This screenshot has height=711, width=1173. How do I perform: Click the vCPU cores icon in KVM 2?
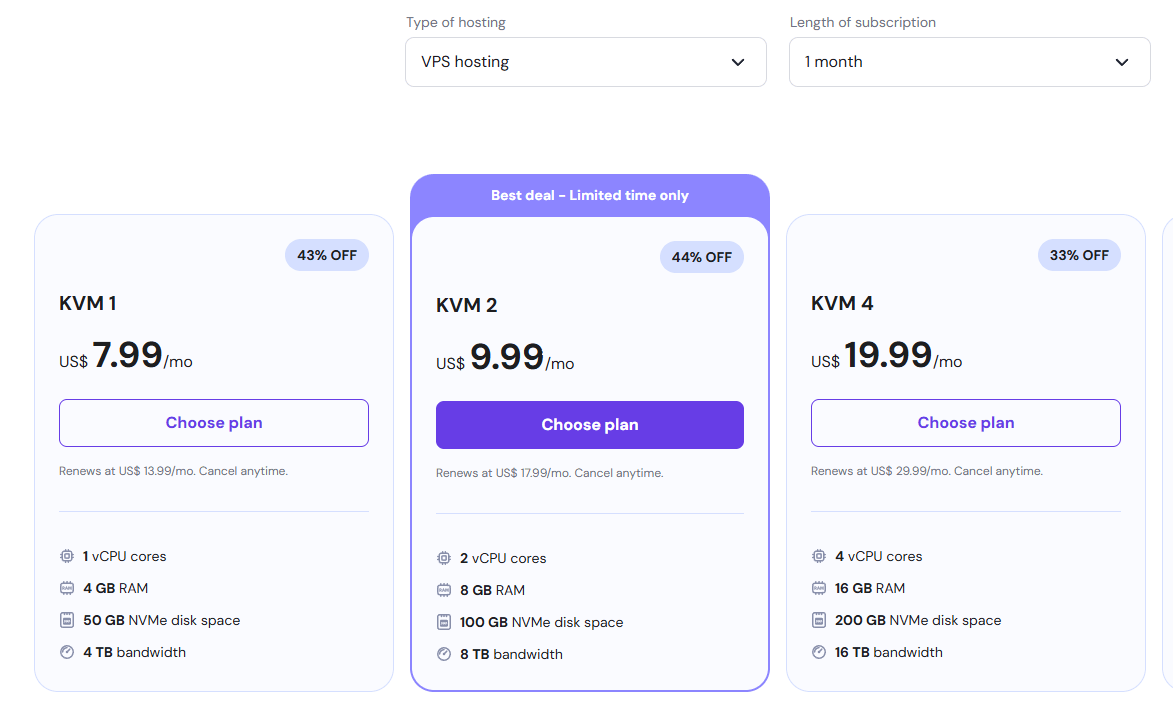point(444,558)
